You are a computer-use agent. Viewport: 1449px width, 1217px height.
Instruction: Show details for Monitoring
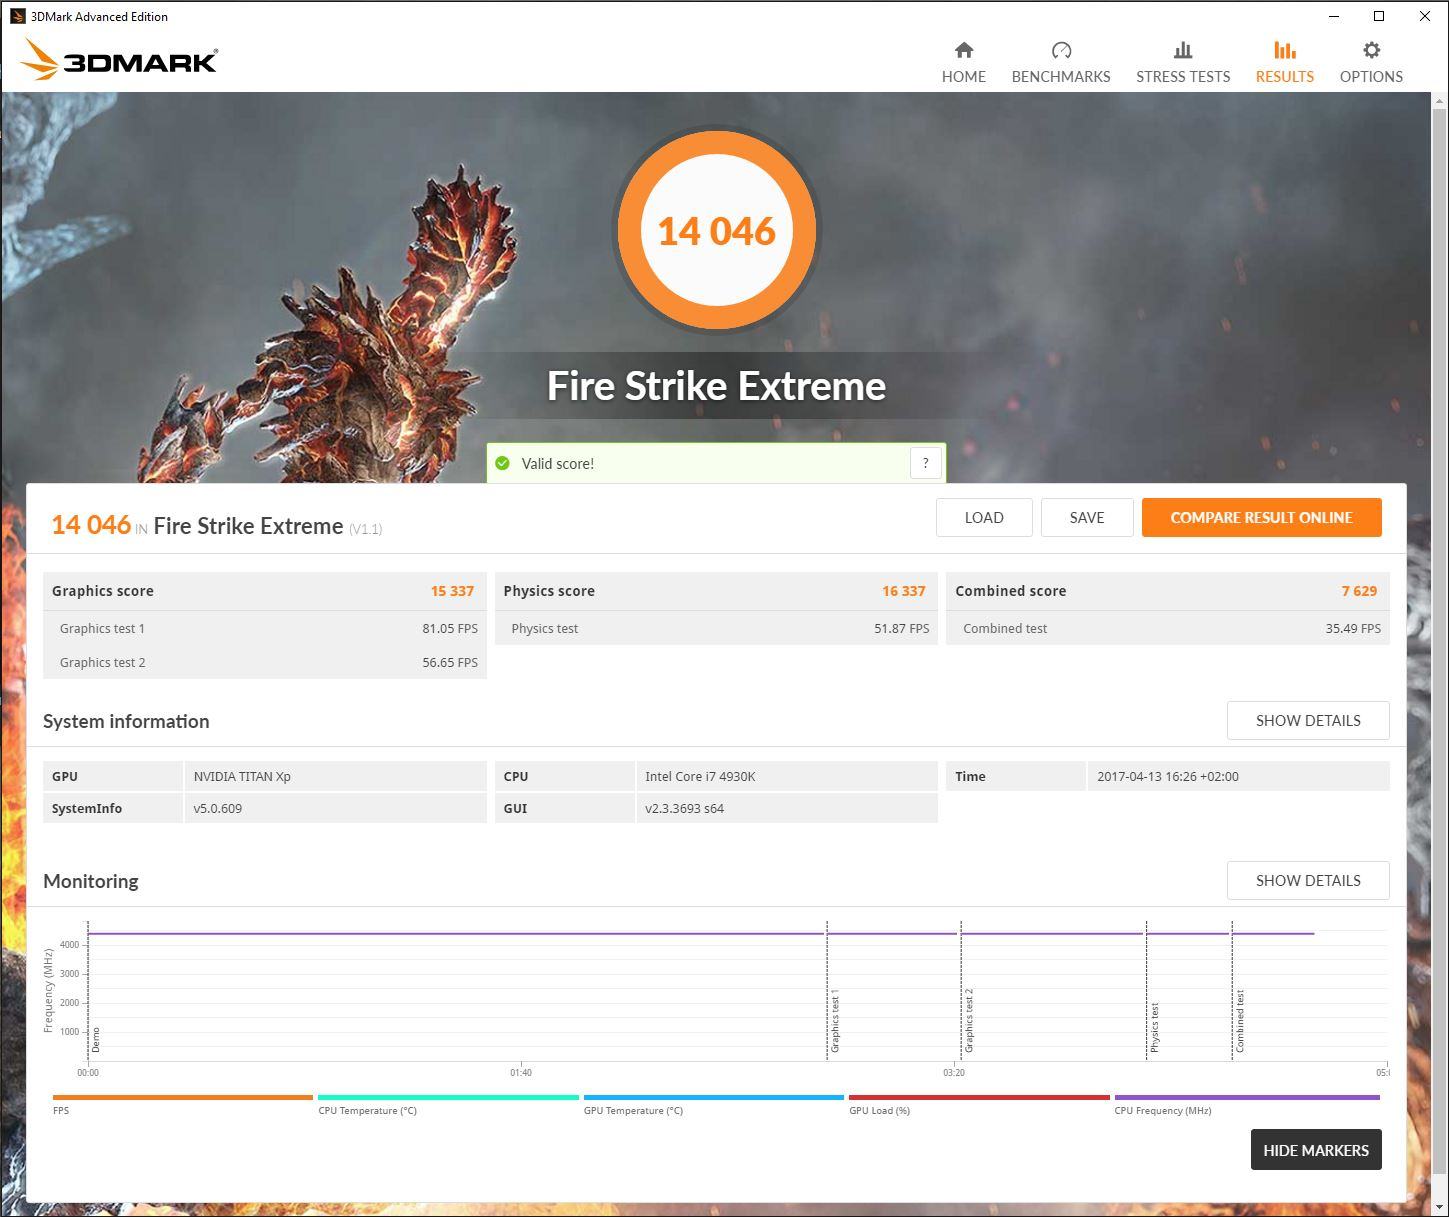click(x=1308, y=880)
